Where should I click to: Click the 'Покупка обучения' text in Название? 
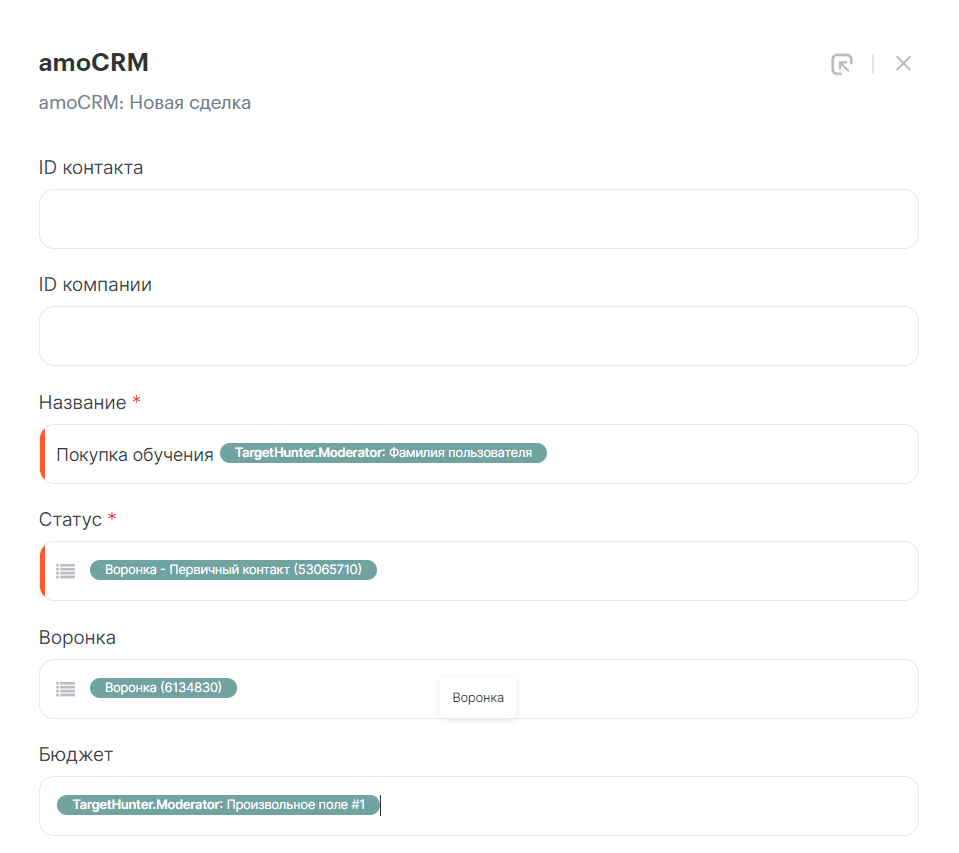135,455
